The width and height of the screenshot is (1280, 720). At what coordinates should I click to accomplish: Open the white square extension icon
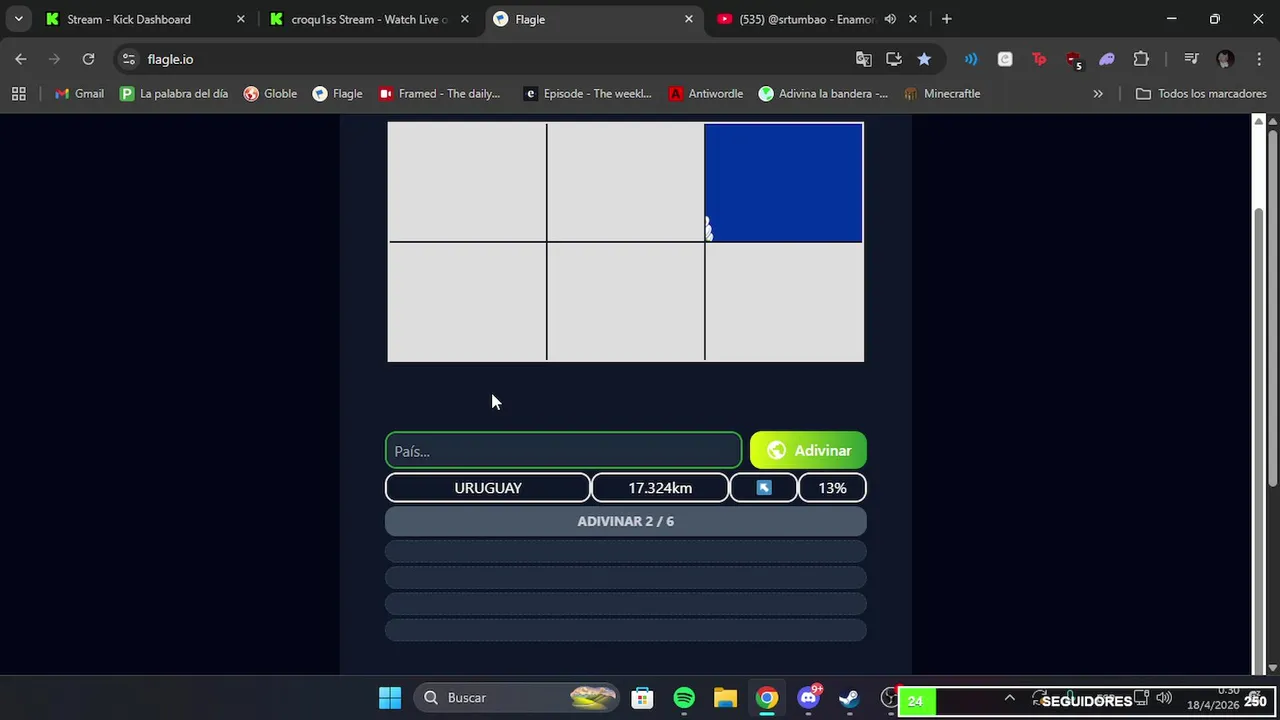point(1005,59)
